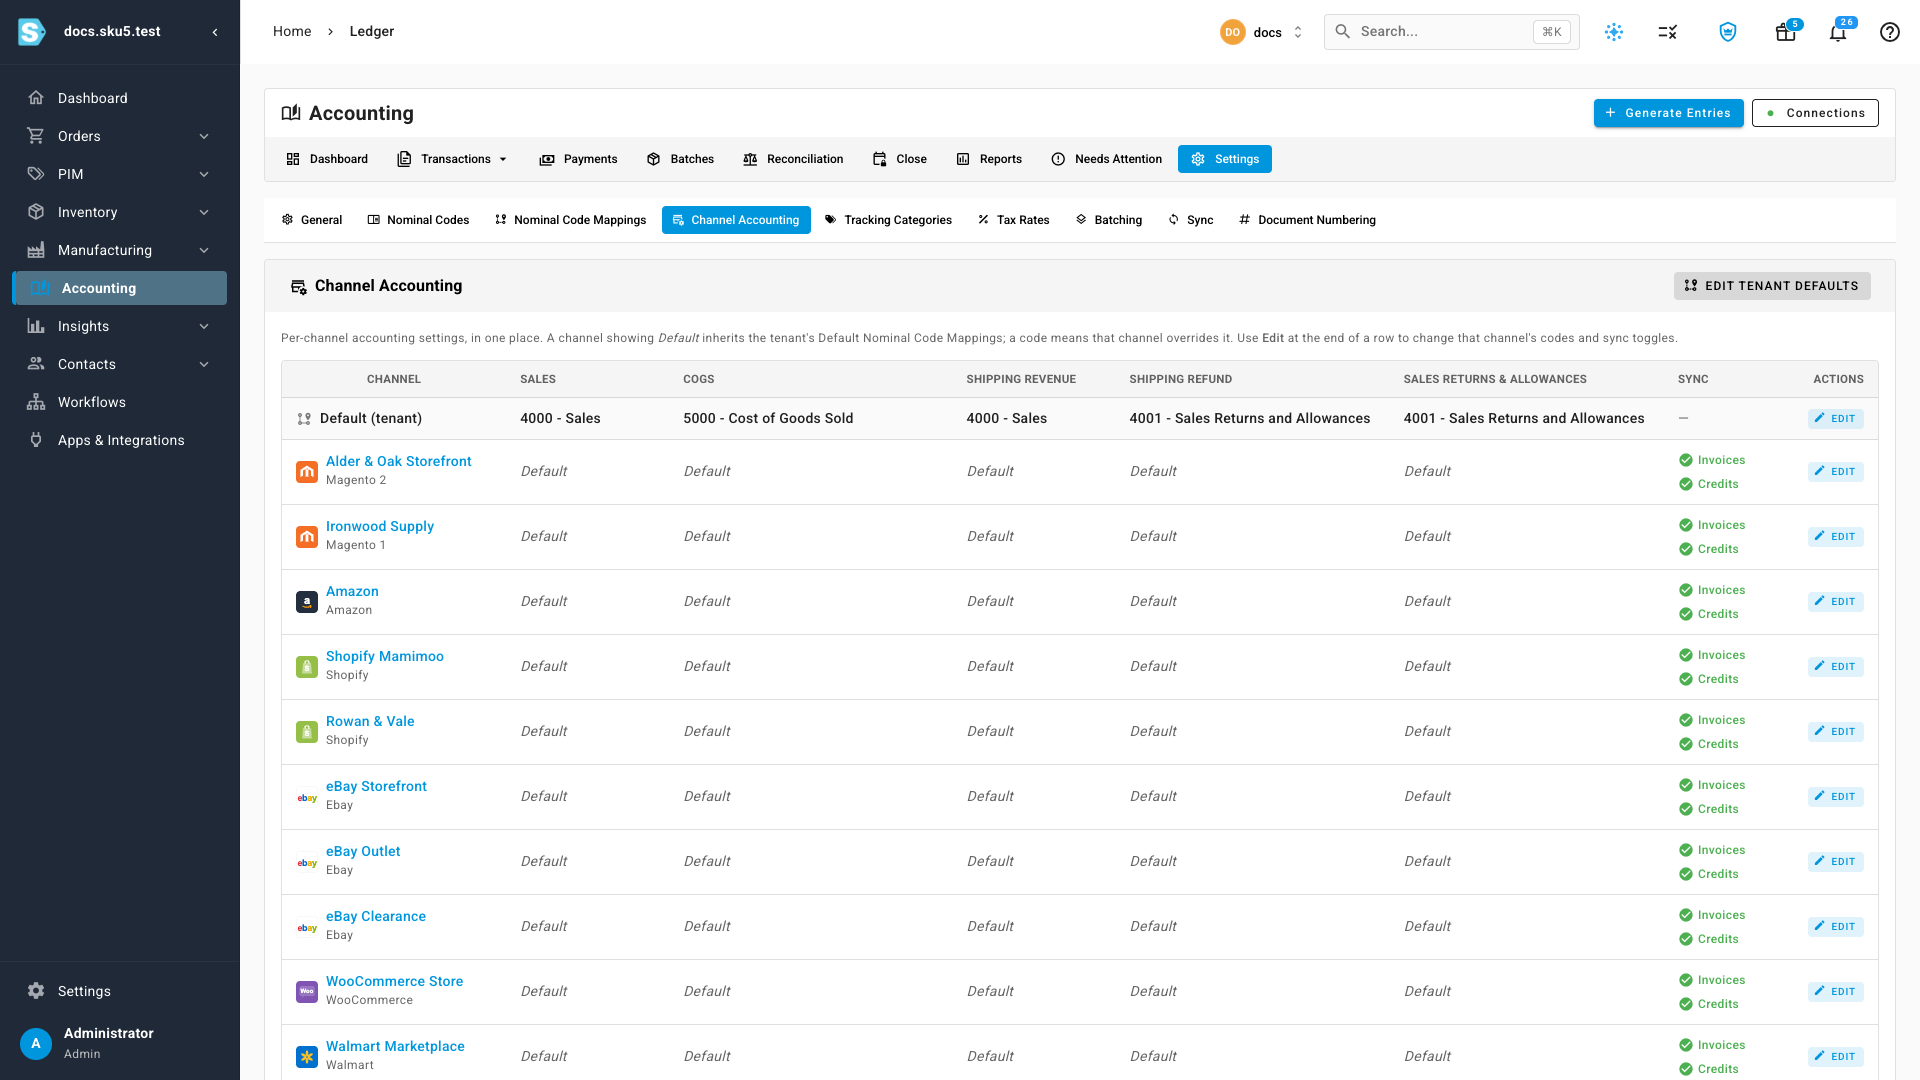This screenshot has height=1080, width=1920.
Task: Open the Reconciliation tab
Action: (x=793, y=159)
